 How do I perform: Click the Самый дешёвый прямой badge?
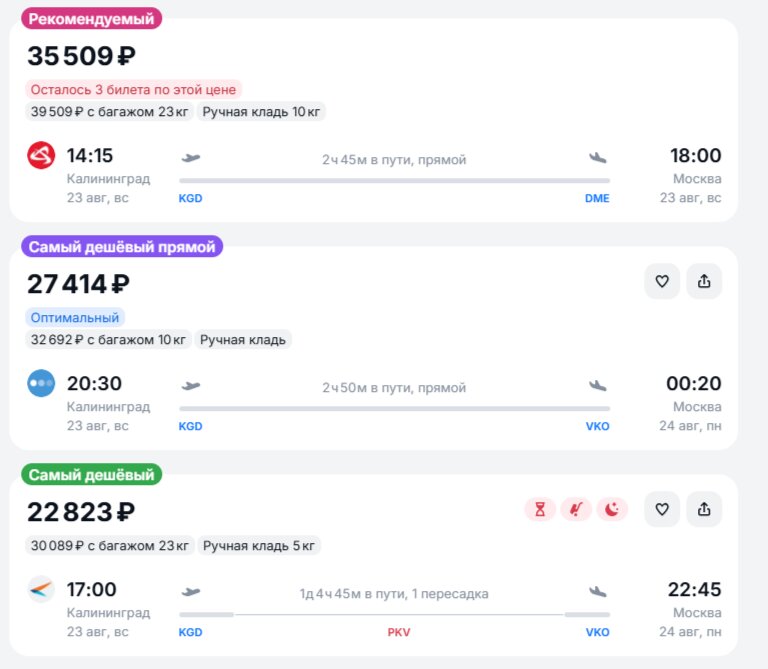click(x=122, y=246)
